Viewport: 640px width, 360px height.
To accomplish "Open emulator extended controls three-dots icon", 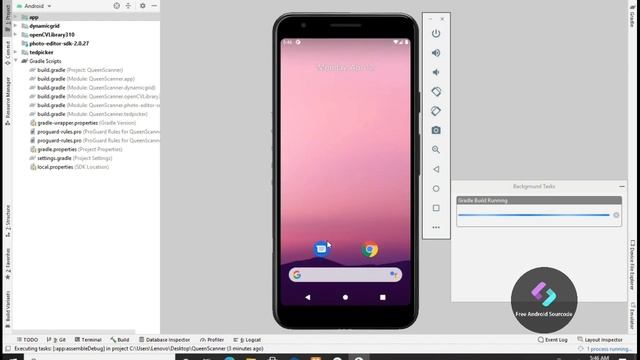I will coord(436,227).
